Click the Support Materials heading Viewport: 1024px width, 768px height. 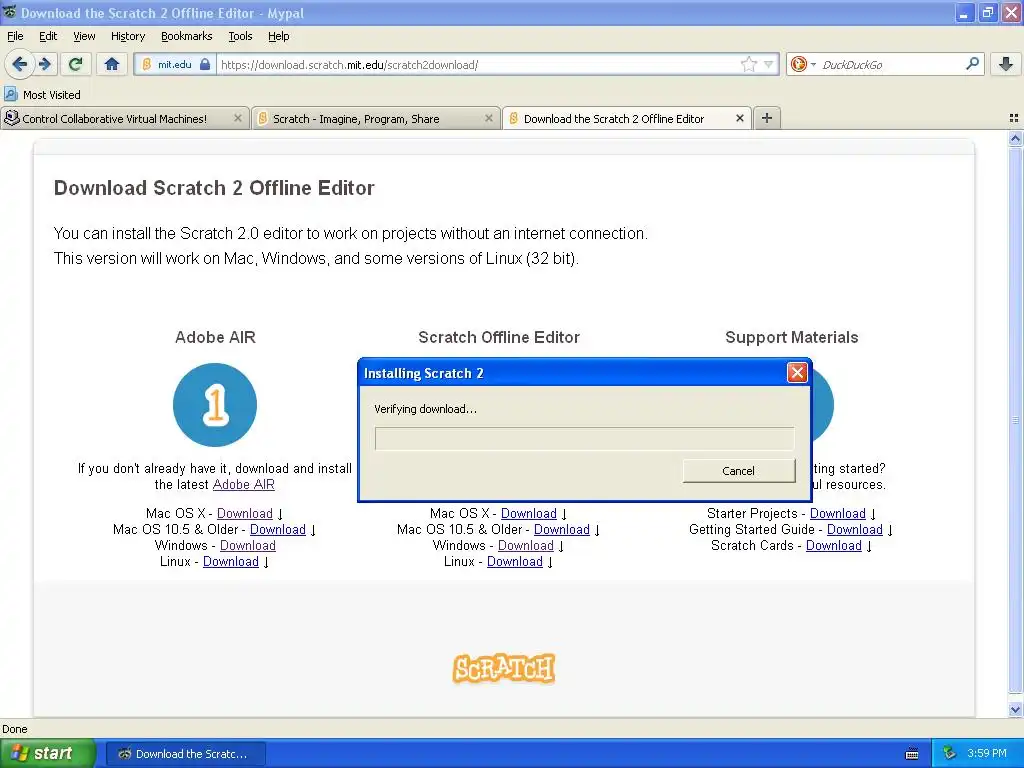pyautogui.click(x=792, y=337)
